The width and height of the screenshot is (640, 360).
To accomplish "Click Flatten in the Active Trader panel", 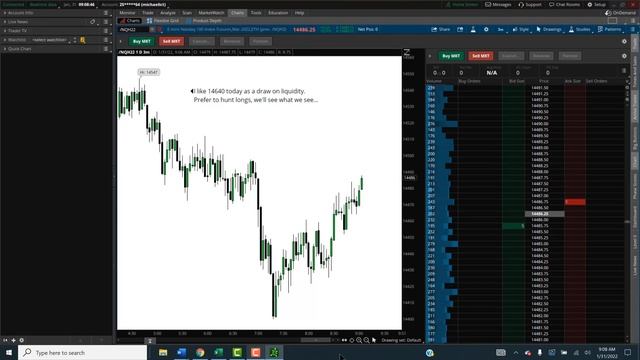I will click(x=570, y=56).
